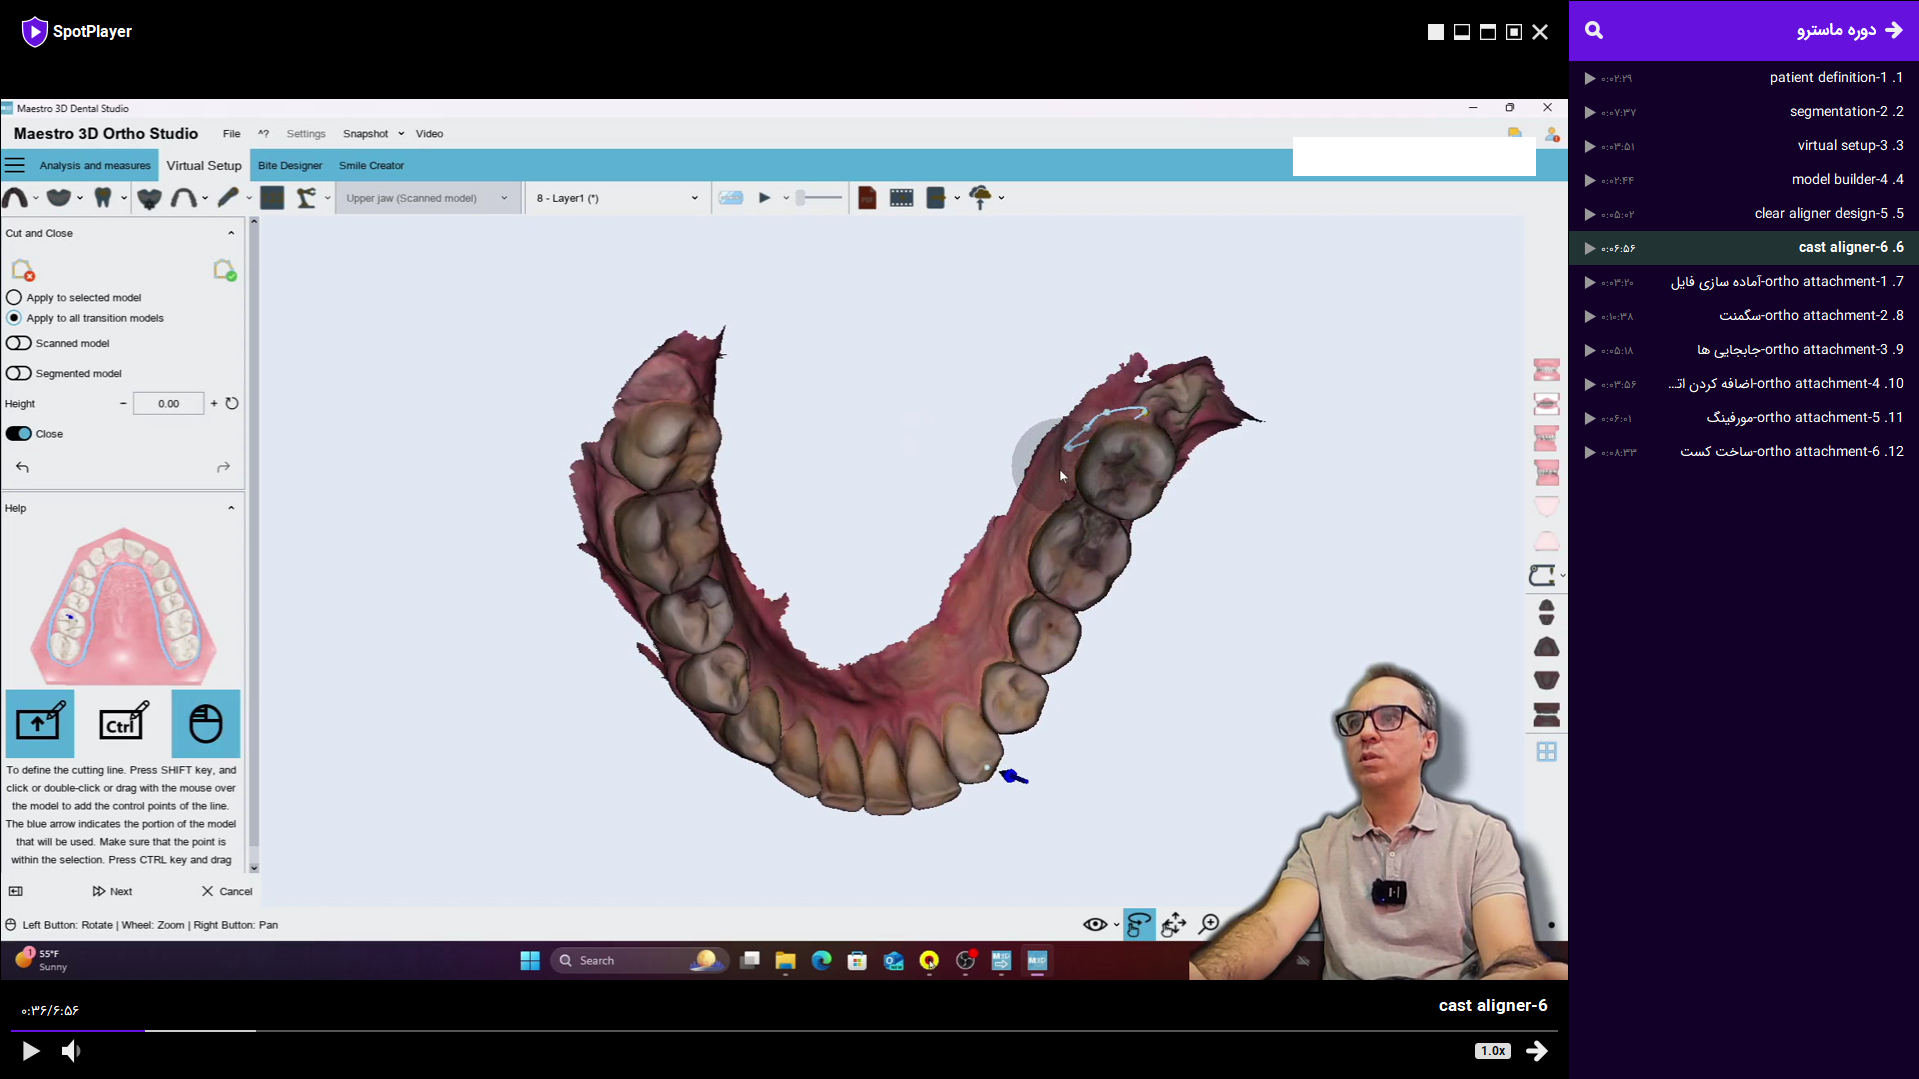This screenshot has width=1919, height=1079.
Task: Toggle the left panel layout icon
Action: point(16,891)
